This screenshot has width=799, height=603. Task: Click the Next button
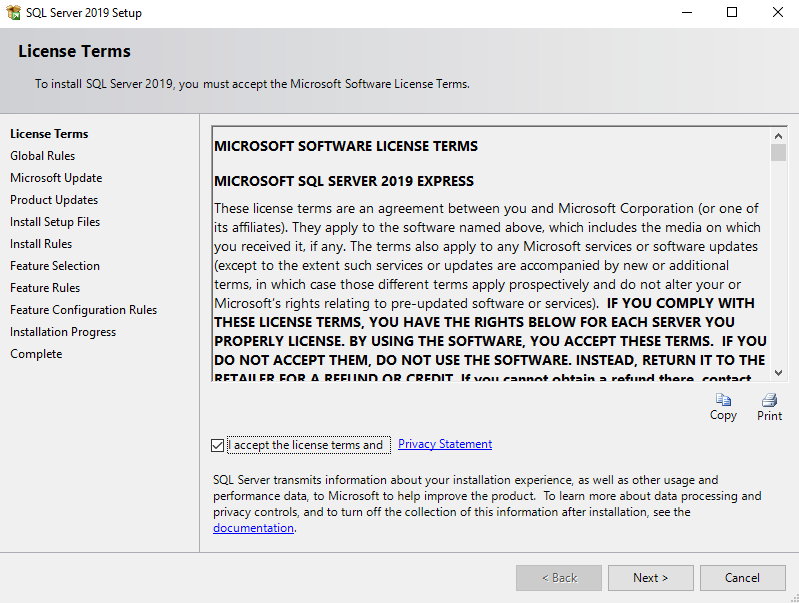[x=651, y=578]
